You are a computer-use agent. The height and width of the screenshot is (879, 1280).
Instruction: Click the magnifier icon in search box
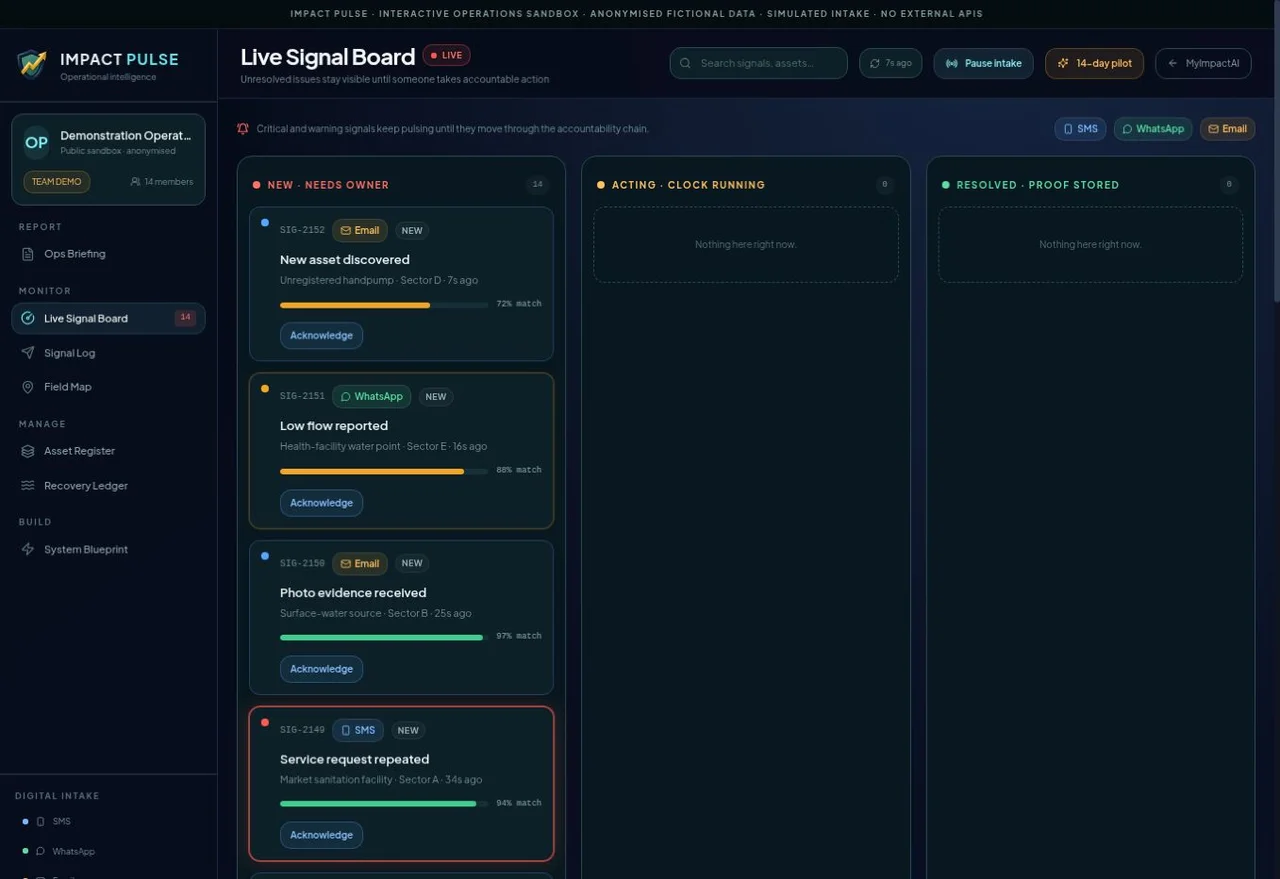(x=685, y=63)
